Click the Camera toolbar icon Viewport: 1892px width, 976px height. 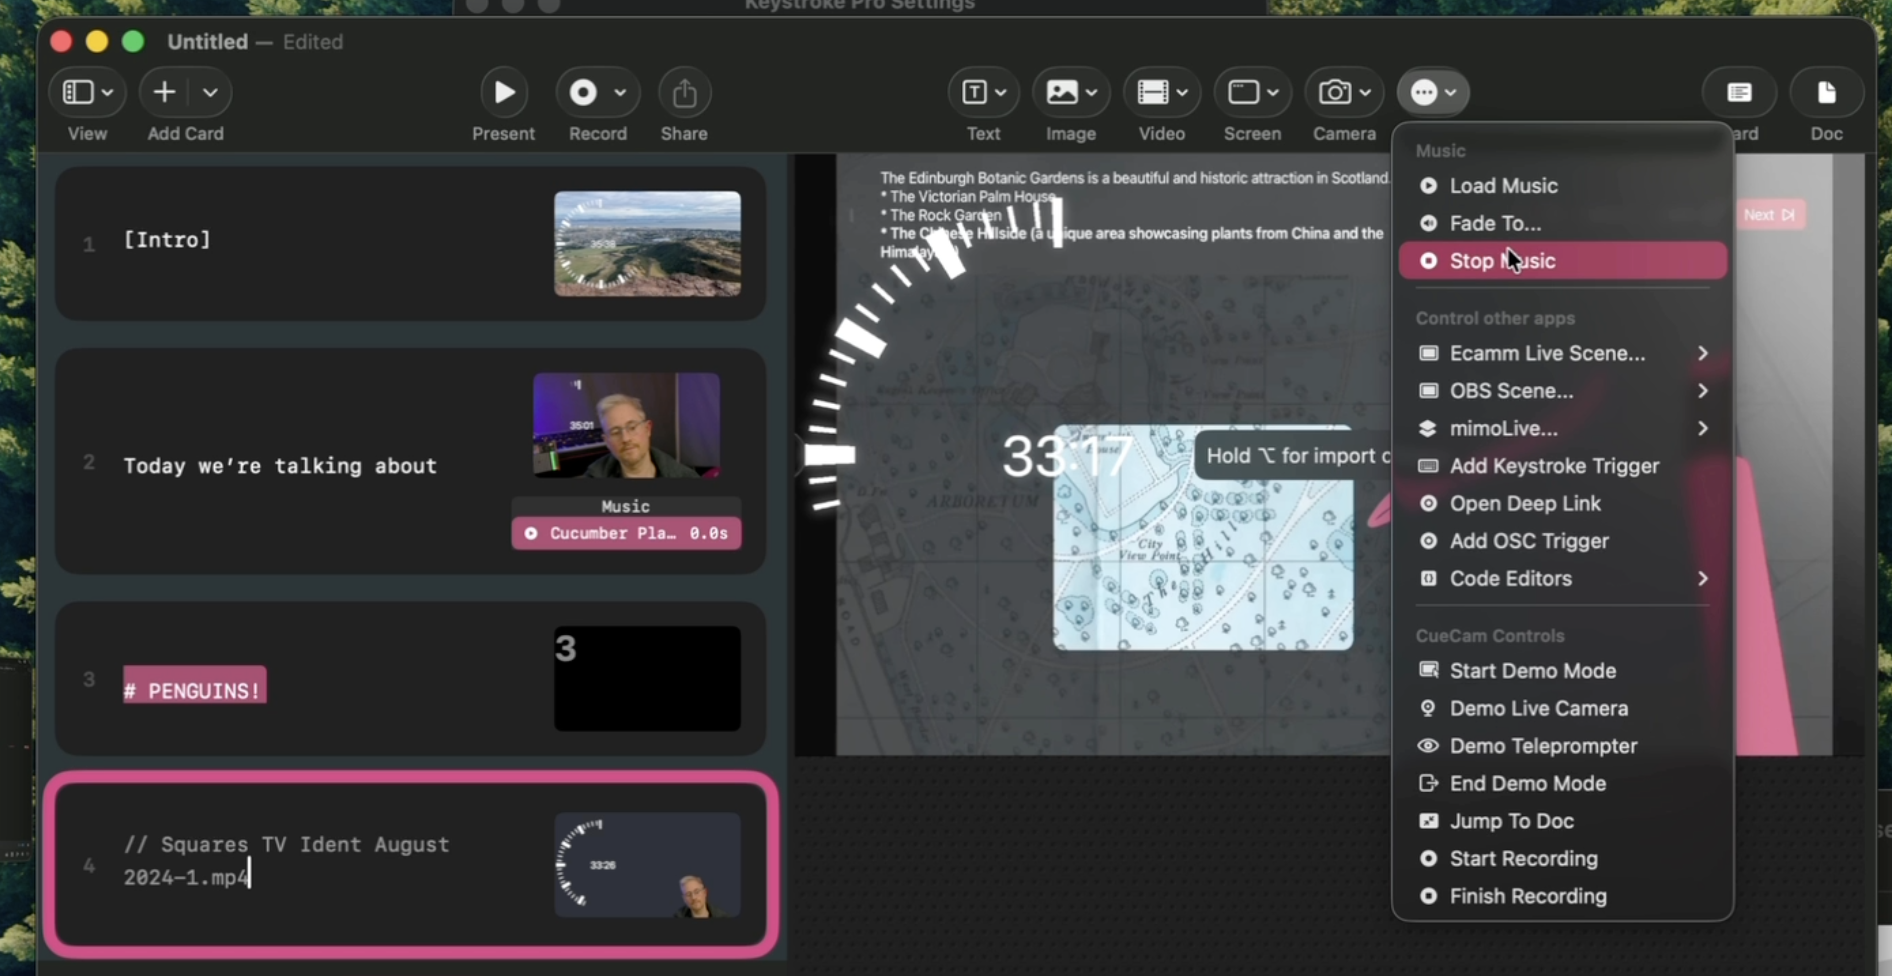coord(1335,92)
